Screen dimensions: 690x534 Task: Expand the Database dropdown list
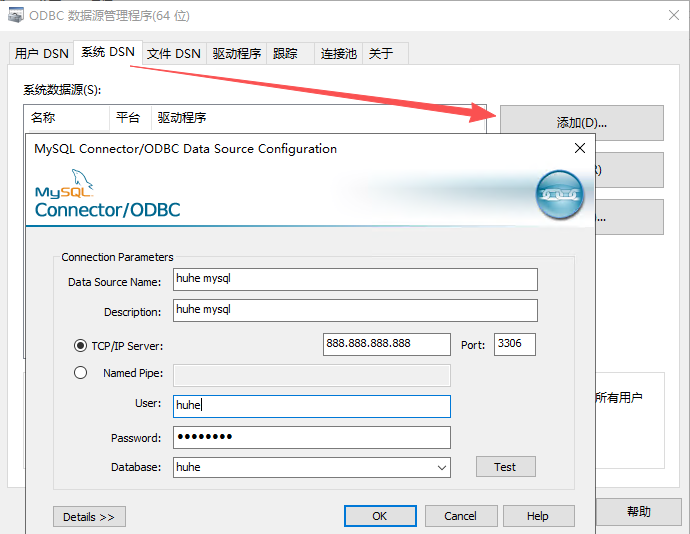pyautogui.click(x=441, y=467)
